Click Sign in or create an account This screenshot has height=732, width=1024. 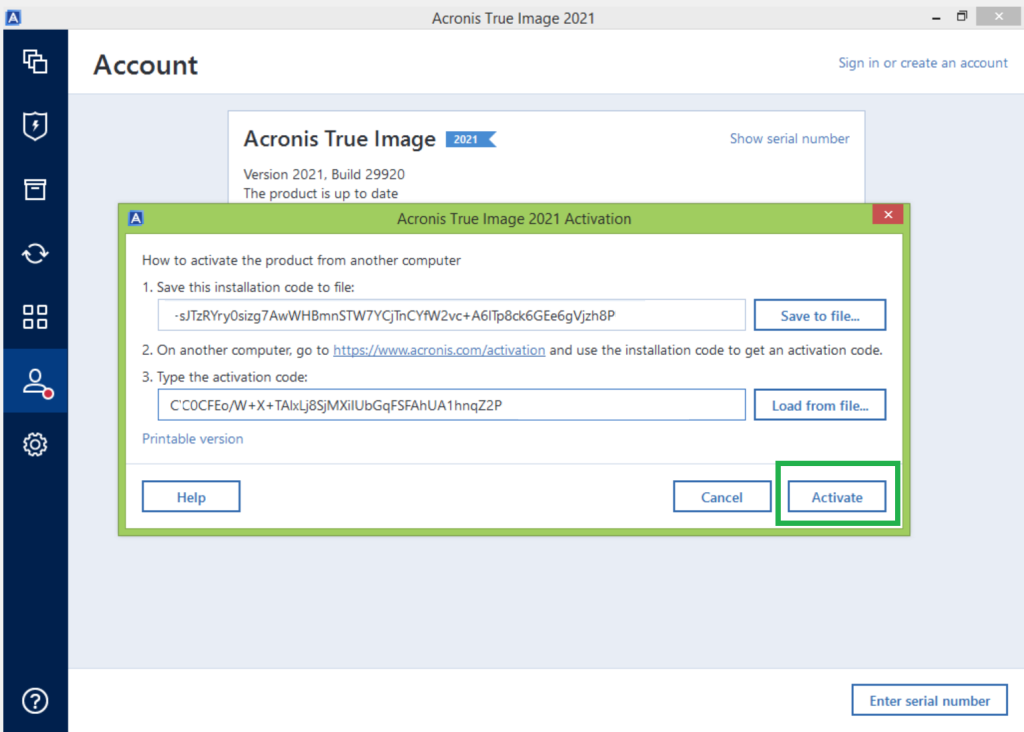tap(923, 63)
